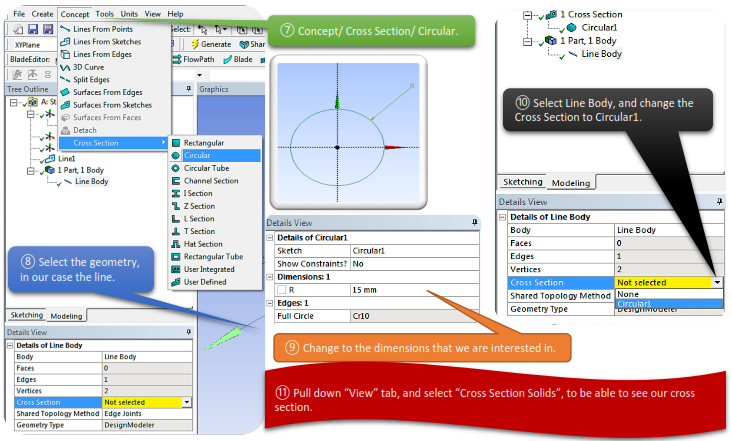
Task: Pin the right-side Details View panel
Action: point(719,202)
